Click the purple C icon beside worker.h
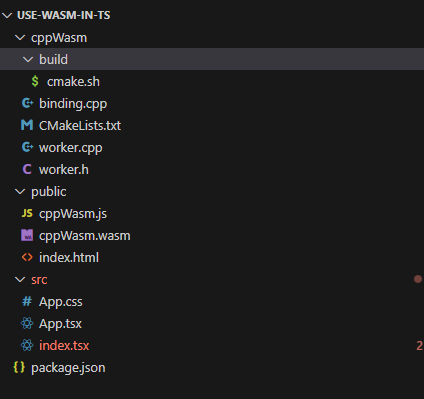The height and width of the screenshot is (399, 424). [27, 169]
